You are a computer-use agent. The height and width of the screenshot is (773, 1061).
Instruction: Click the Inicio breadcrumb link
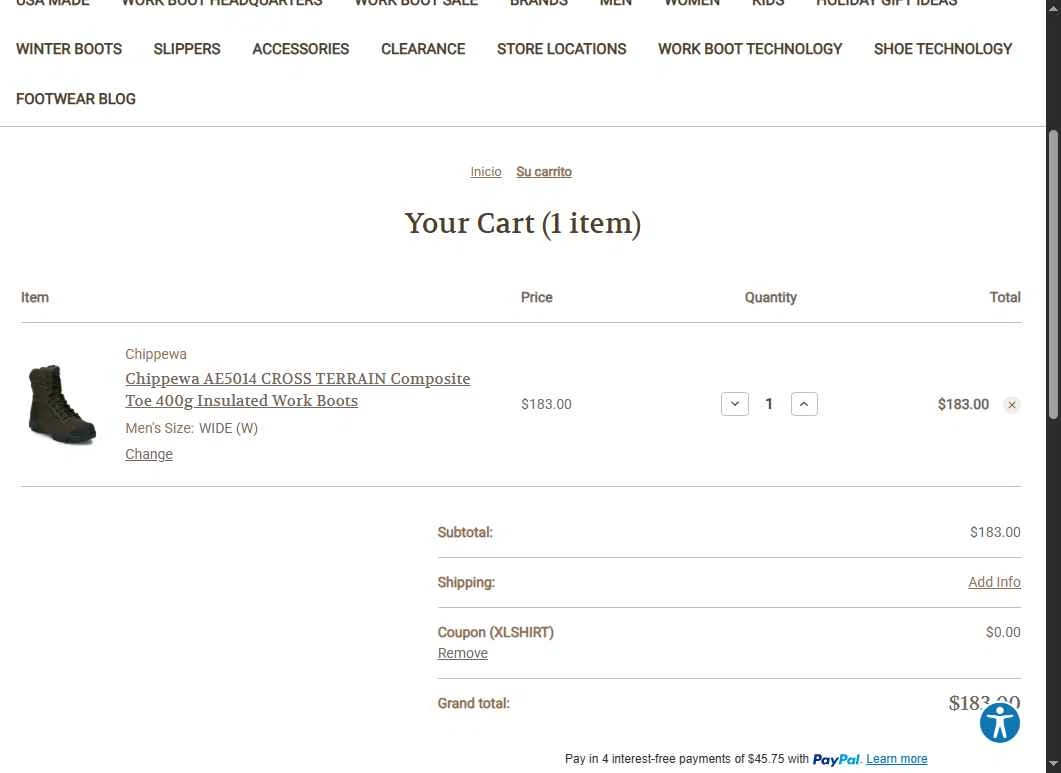pos(486,172)
